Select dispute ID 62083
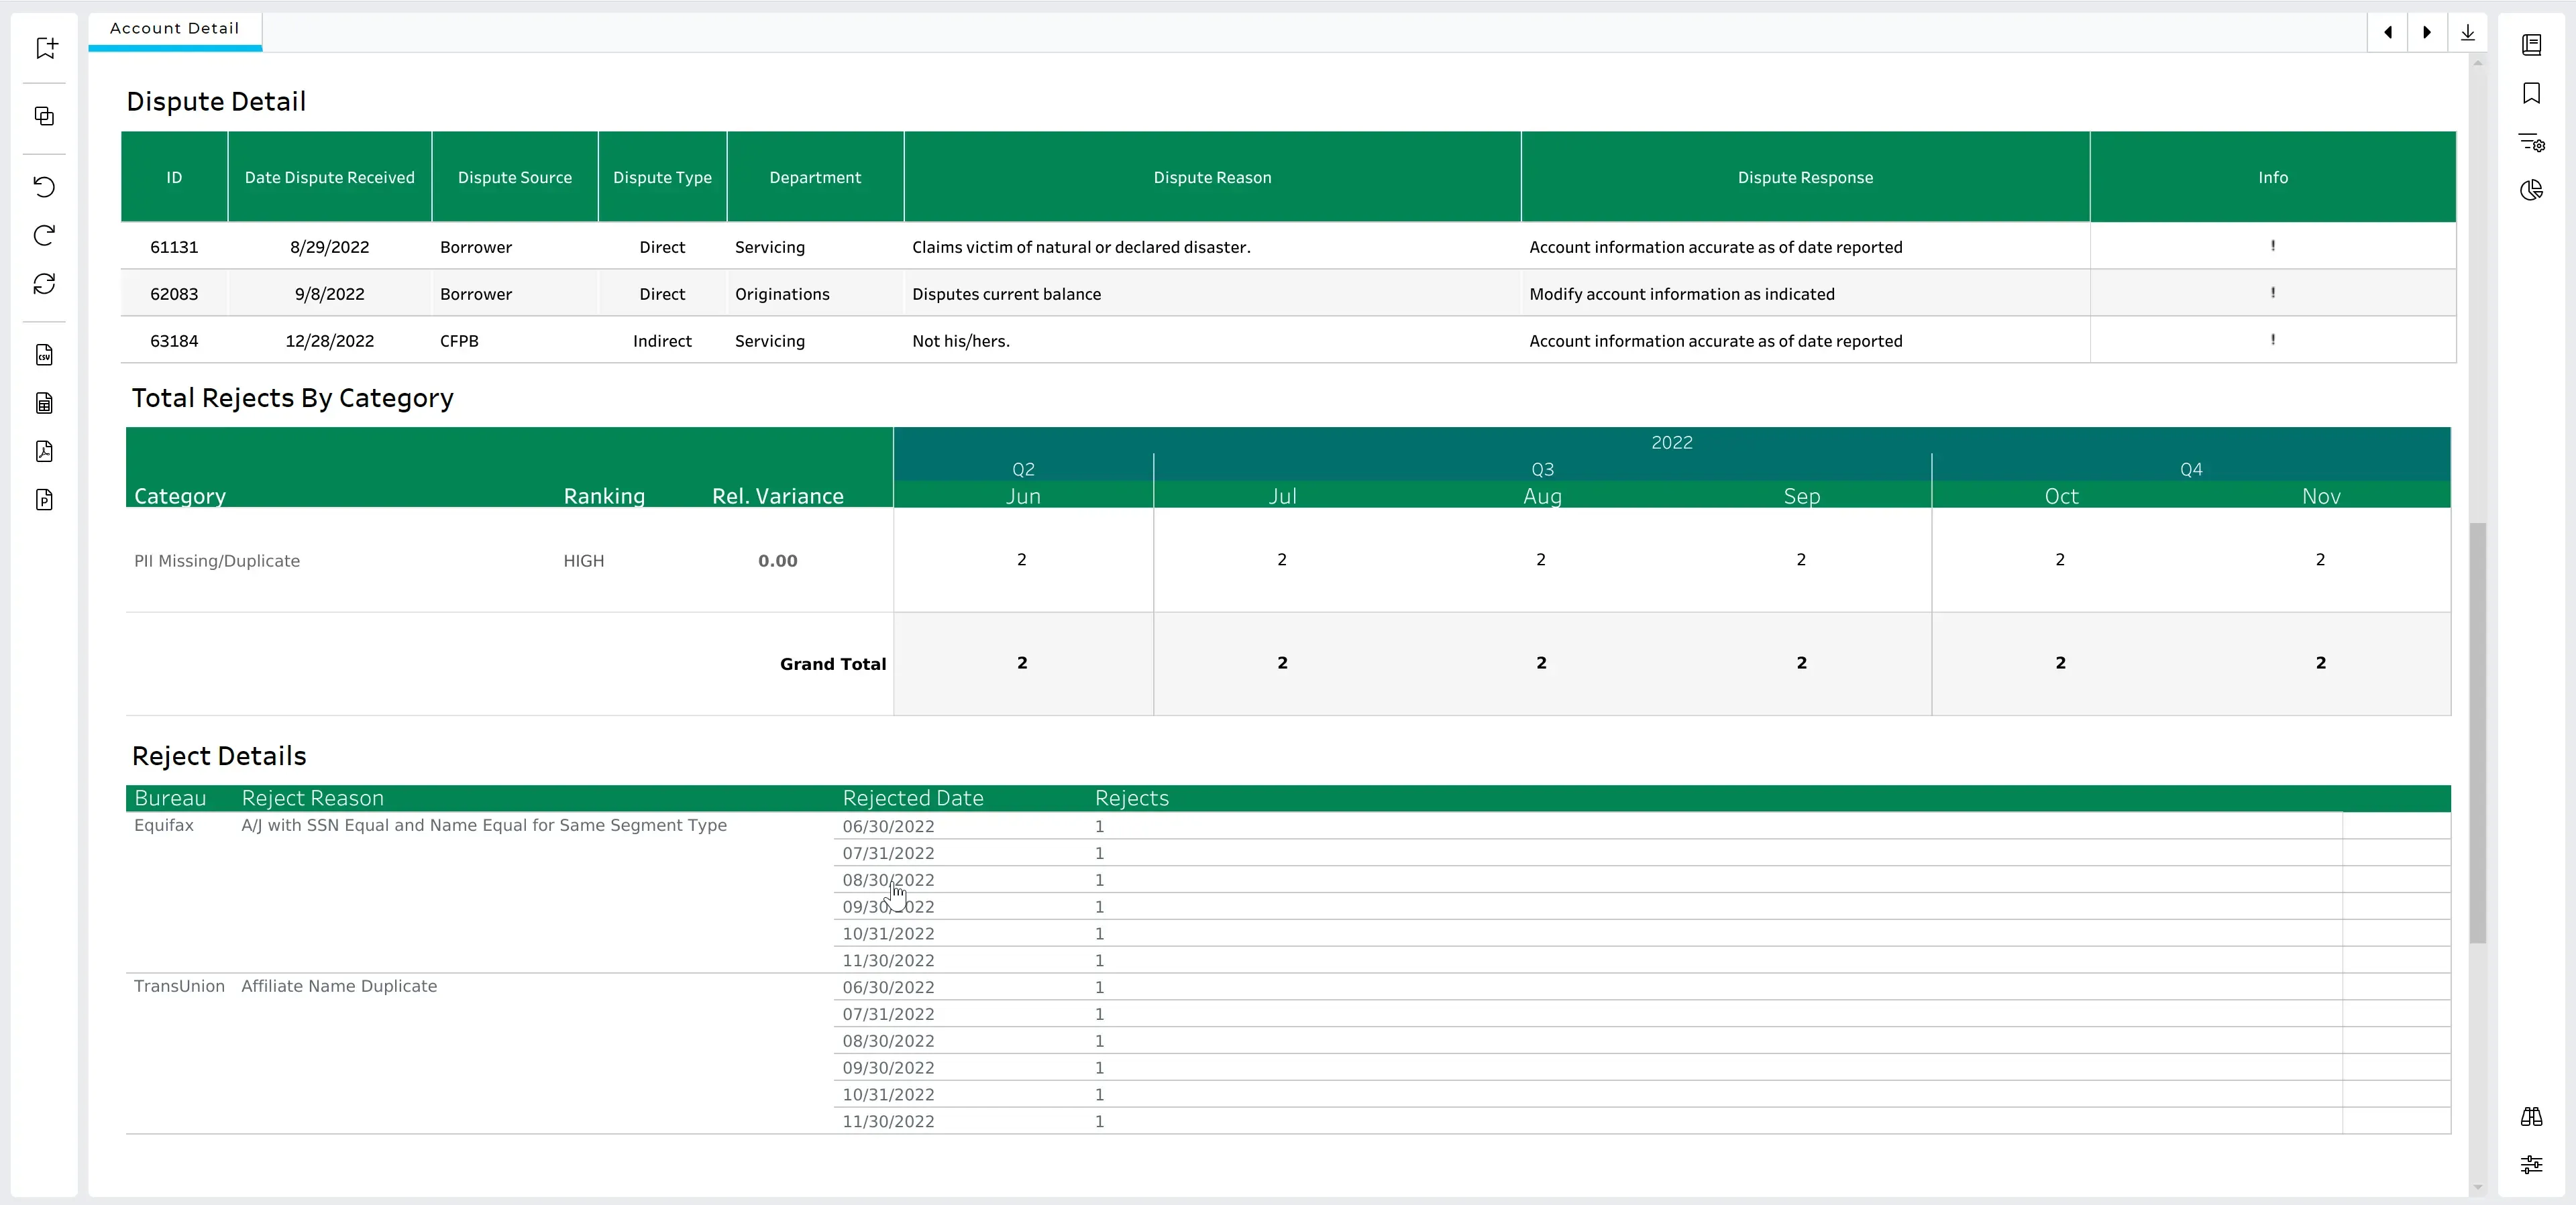 coord(174,294)
